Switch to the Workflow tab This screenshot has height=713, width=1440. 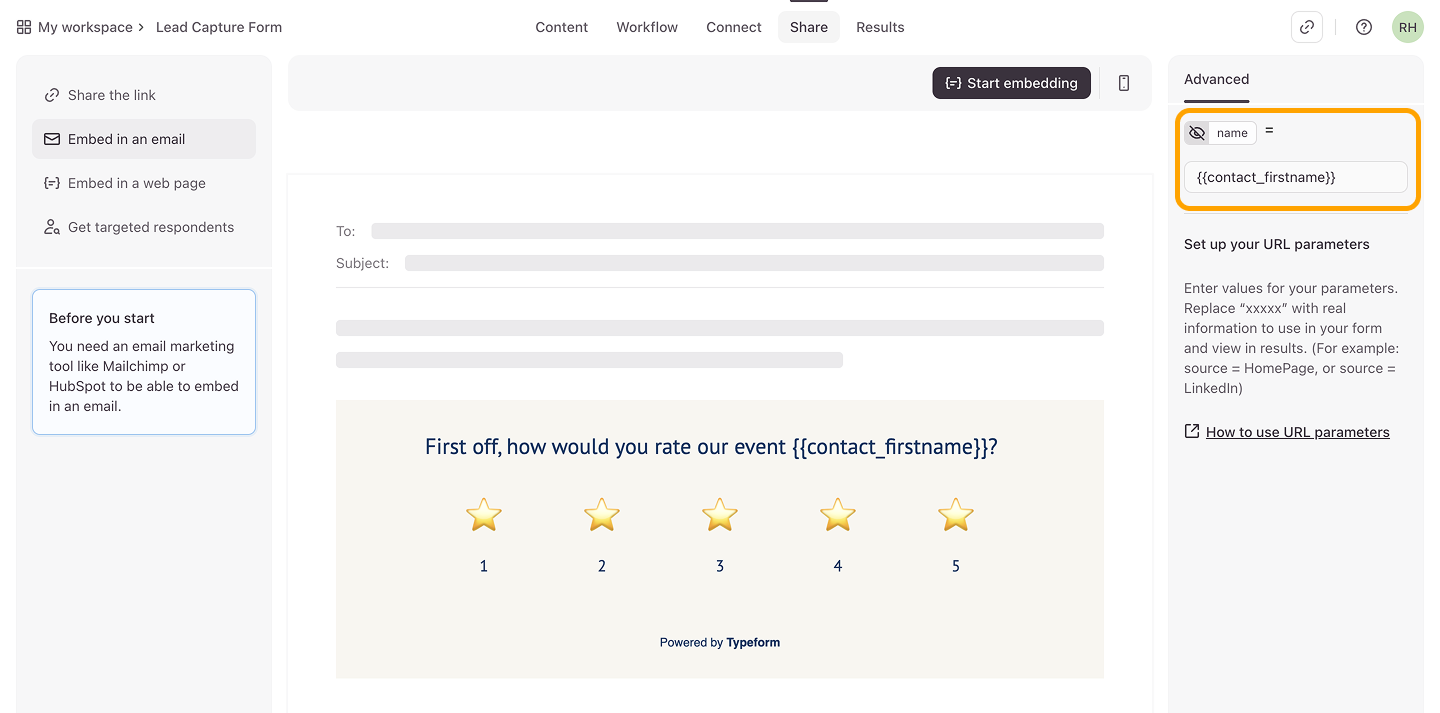[x=647, y=27]
